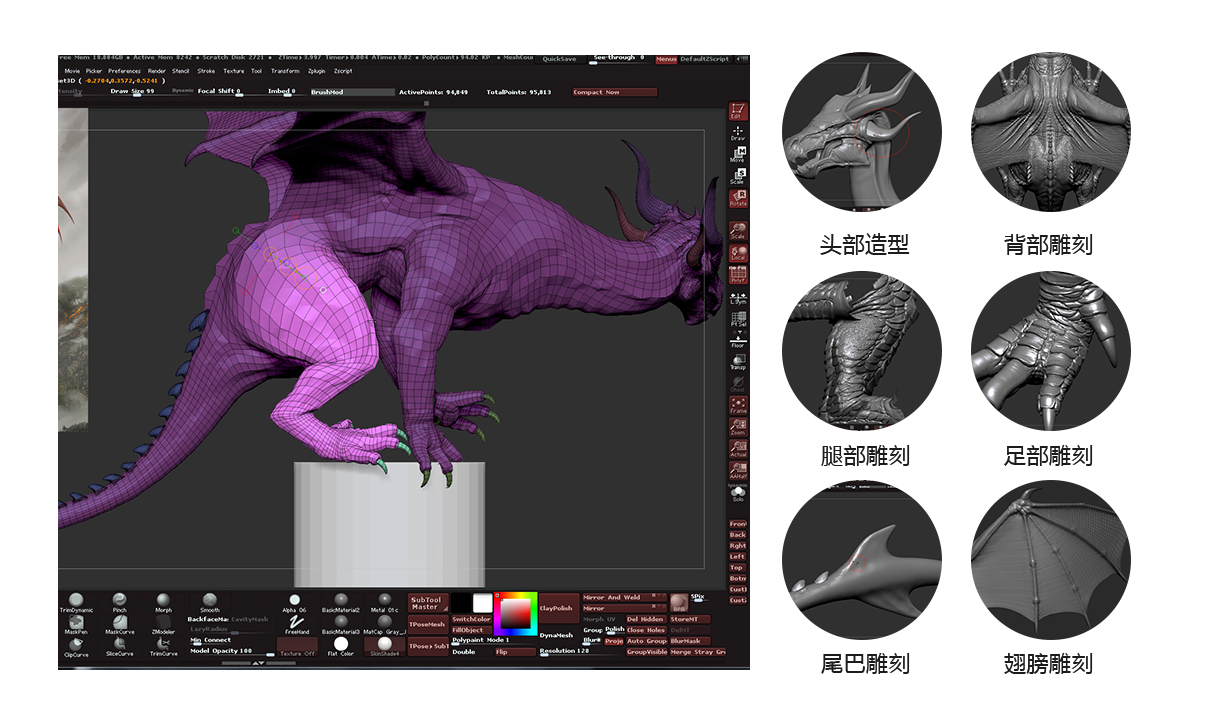Click the QuickSave button
This screenshot has width=1210, height=720.
(x=560, y=59)
